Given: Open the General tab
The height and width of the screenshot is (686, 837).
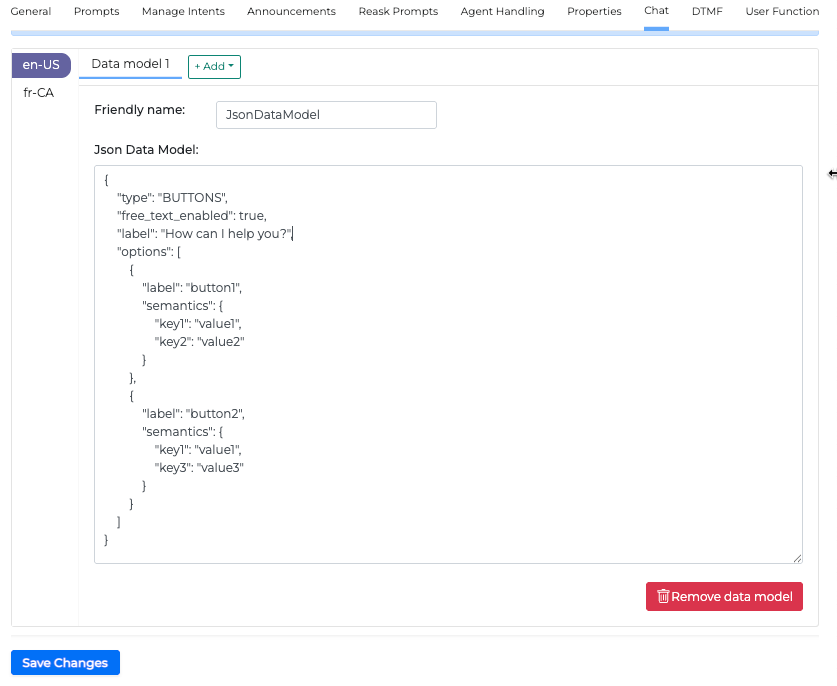Looking at the screenshot, I should click(30, 12).
